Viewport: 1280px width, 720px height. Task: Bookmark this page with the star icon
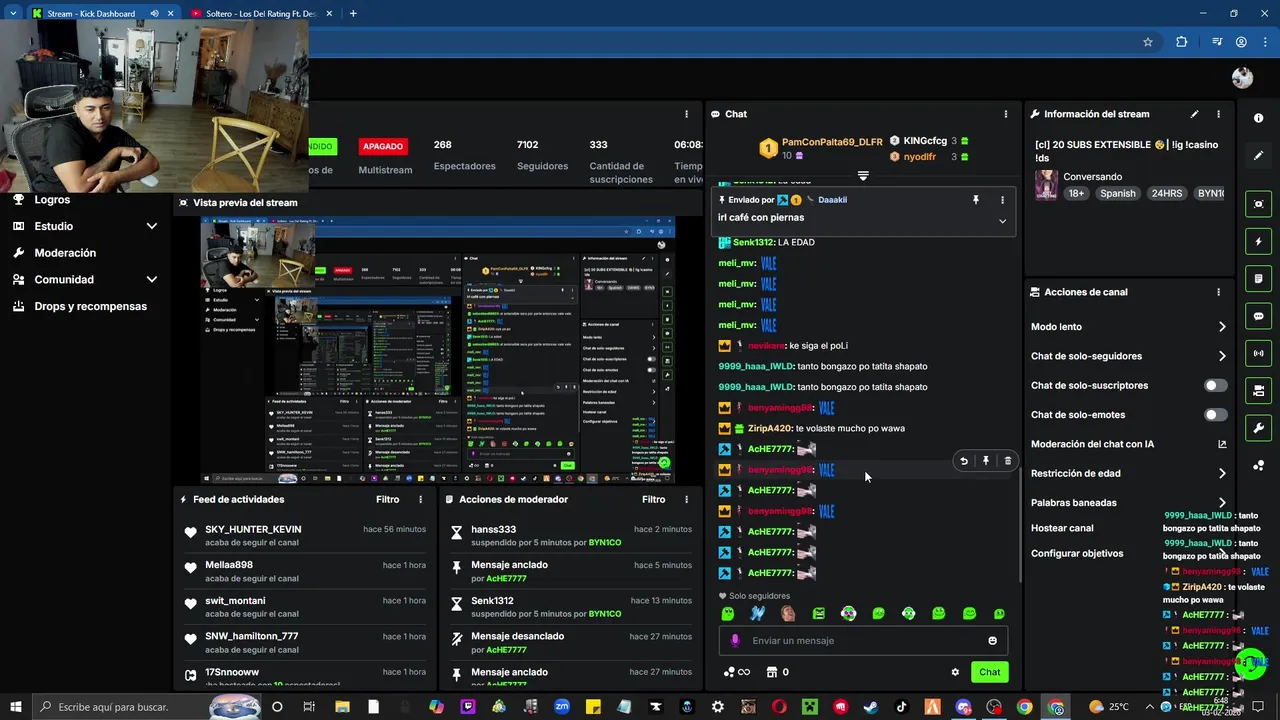1148,42
